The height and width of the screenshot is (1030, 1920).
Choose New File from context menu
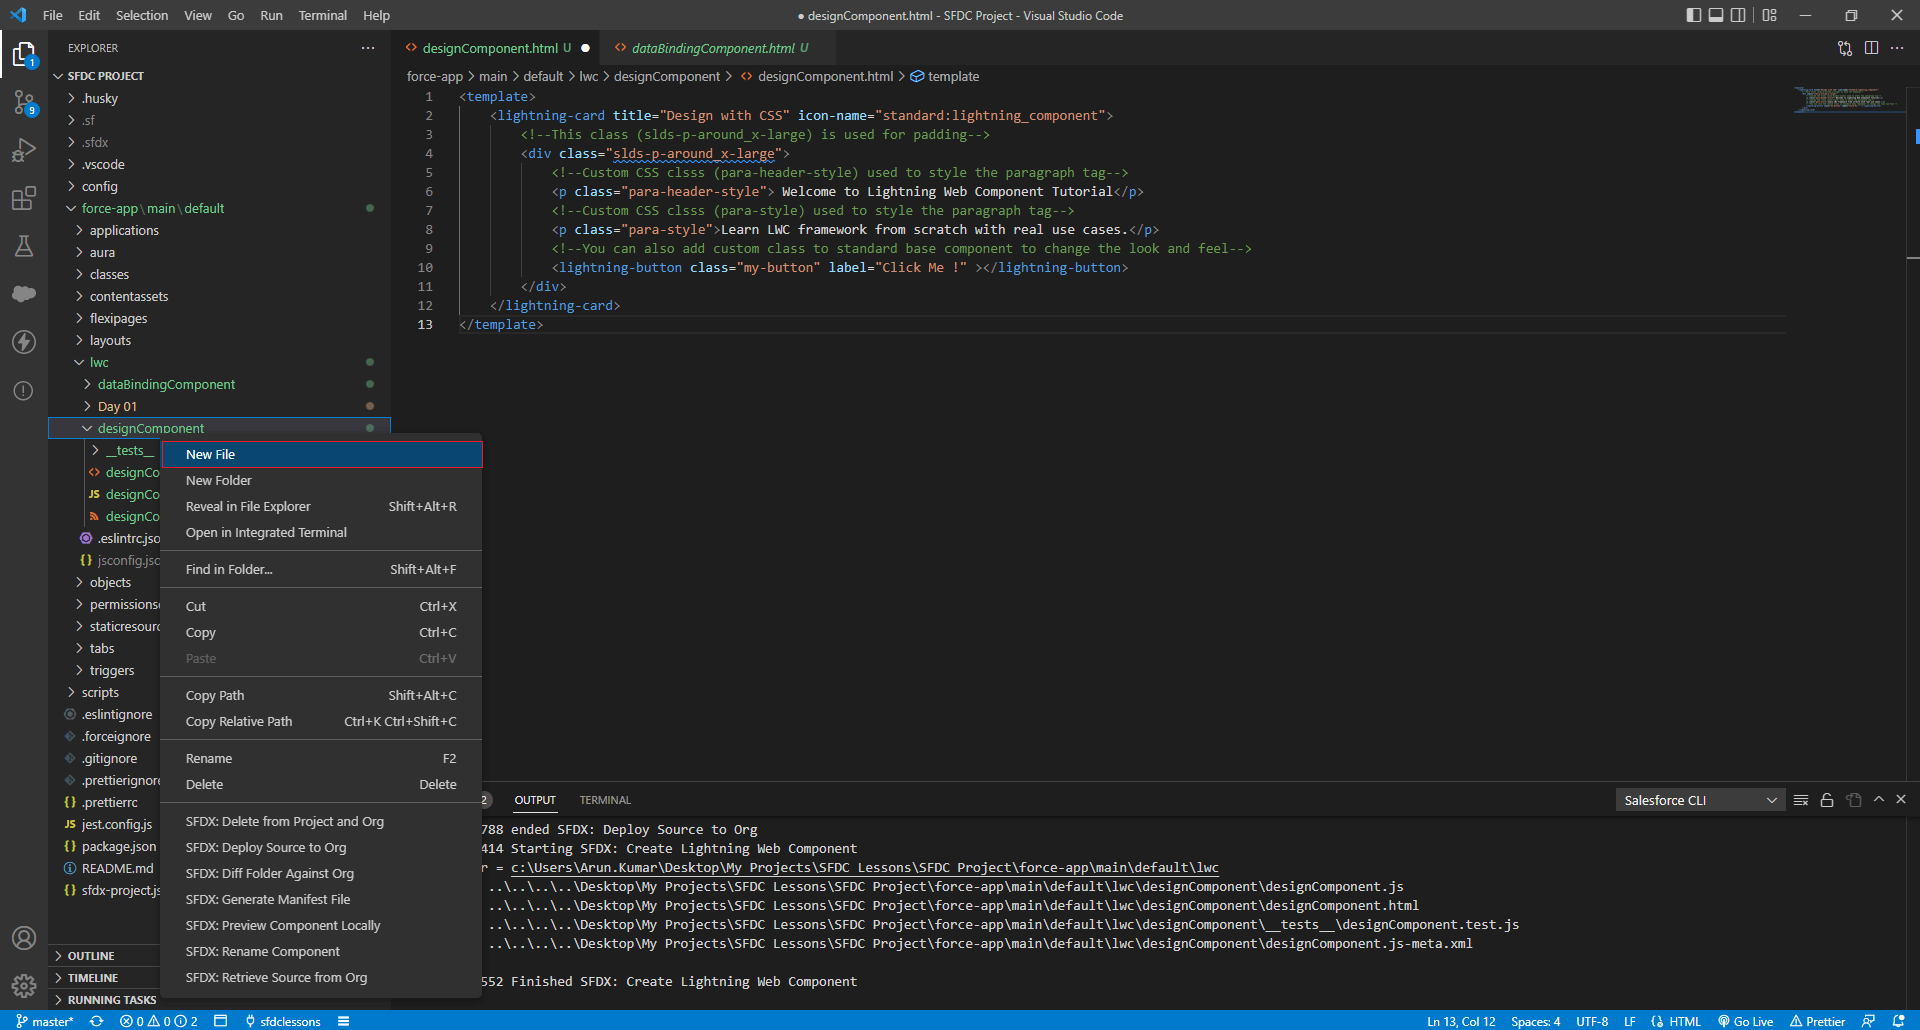pos(211,454)
